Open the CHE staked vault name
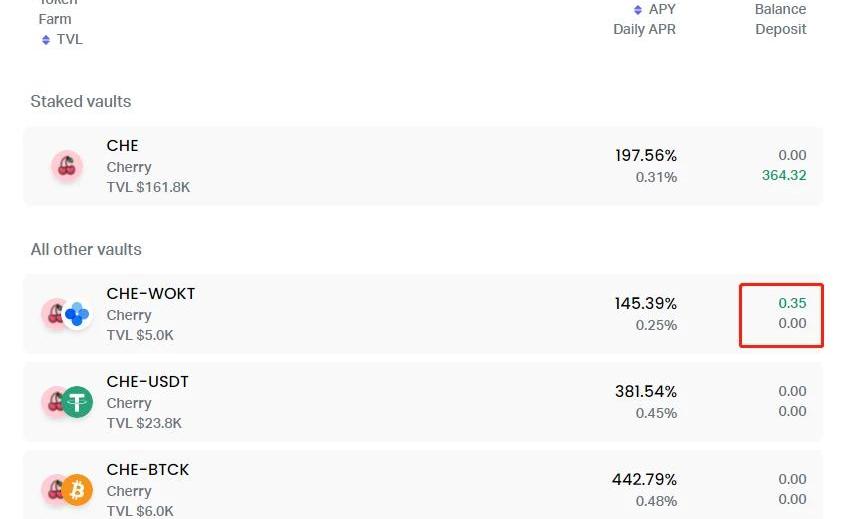Viewport: 865px width, 519px height. tap(123, 146)
